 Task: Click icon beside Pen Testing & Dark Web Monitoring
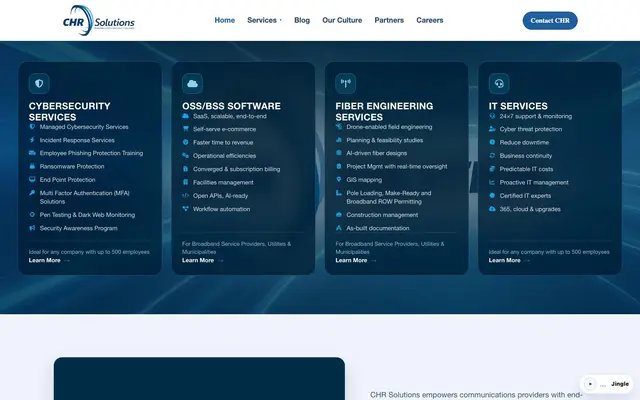[32, 214]
